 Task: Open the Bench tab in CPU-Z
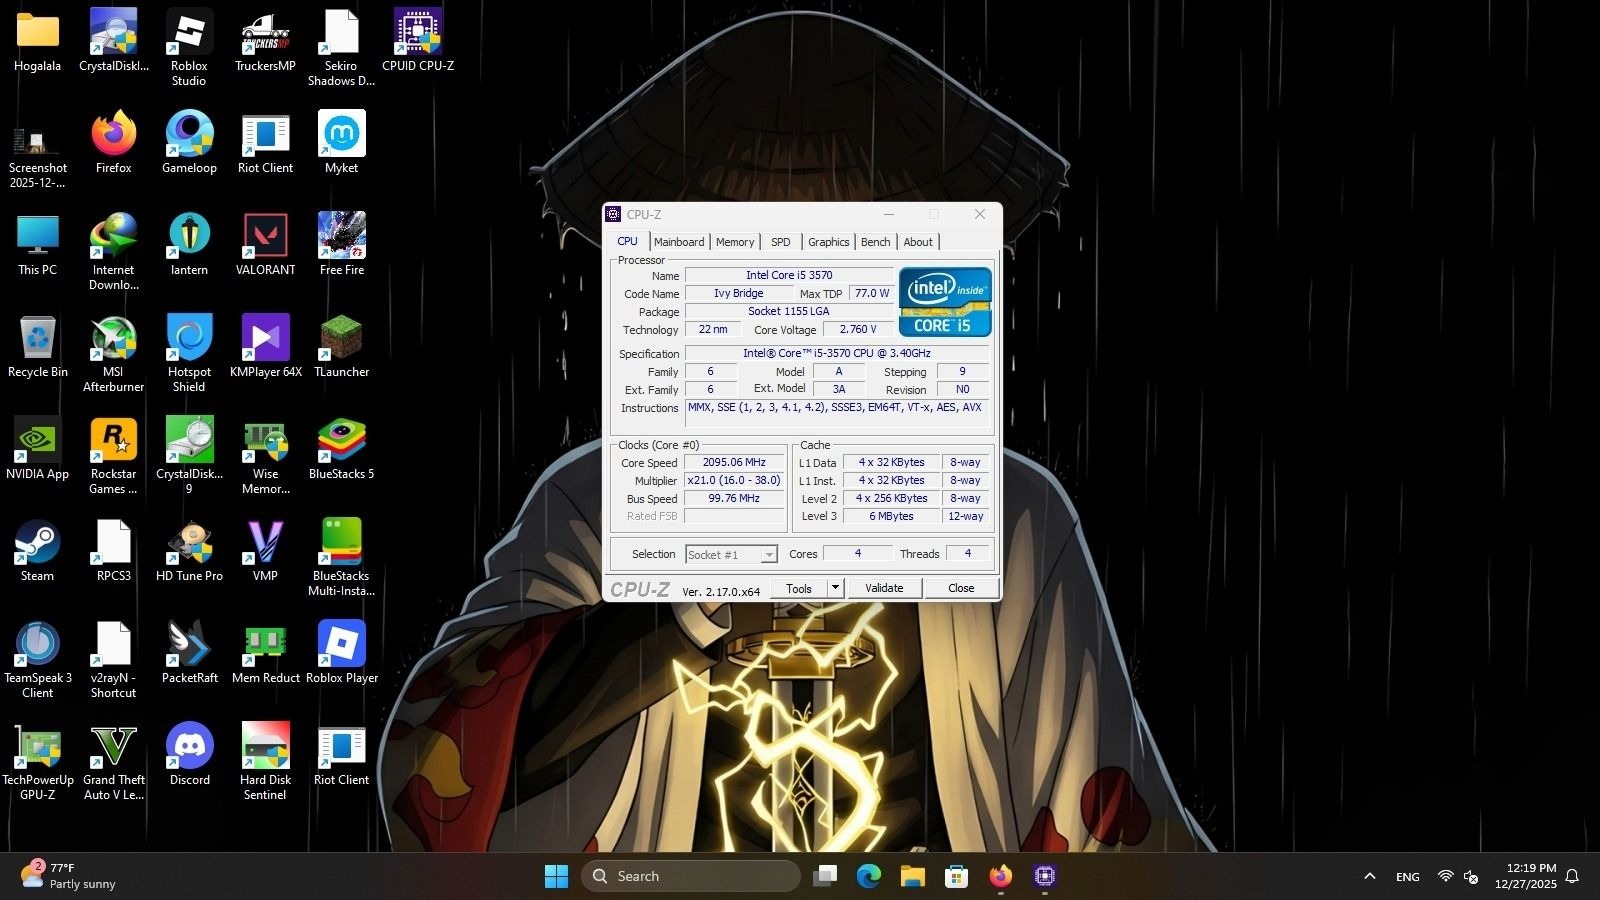(875, 242)
